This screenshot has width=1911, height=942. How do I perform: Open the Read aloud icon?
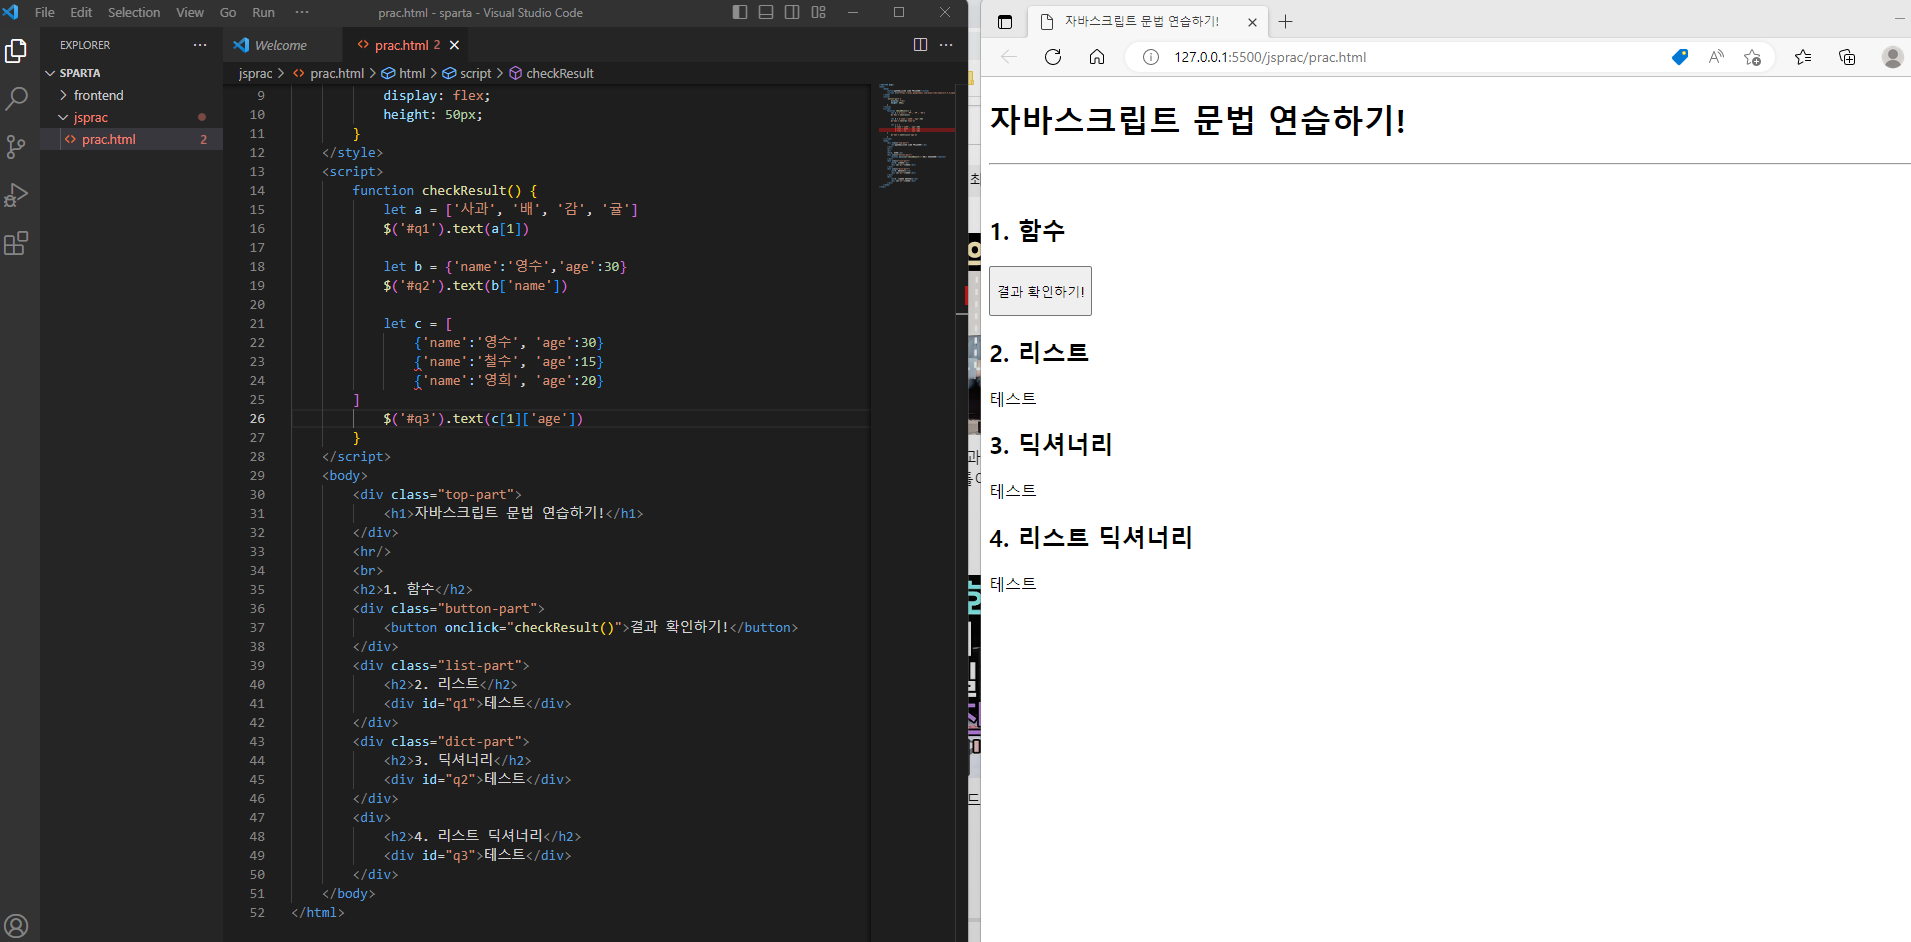1716,57
